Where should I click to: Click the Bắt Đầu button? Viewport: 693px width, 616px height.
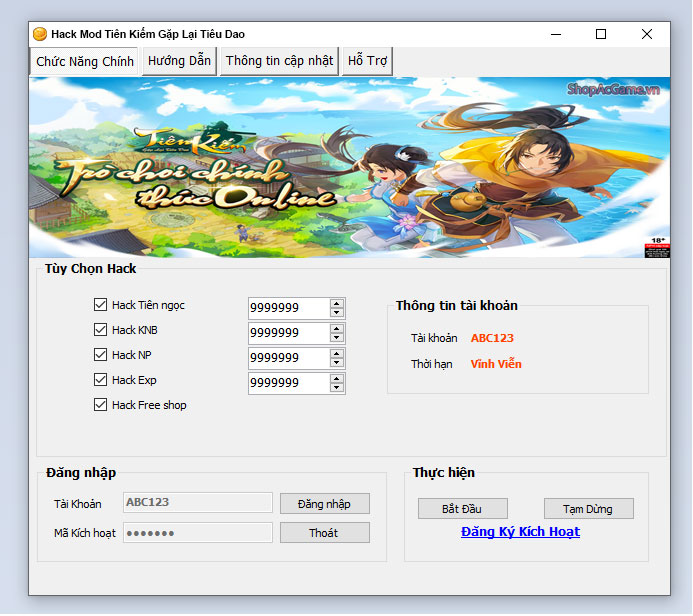click(x=462, y=509)
